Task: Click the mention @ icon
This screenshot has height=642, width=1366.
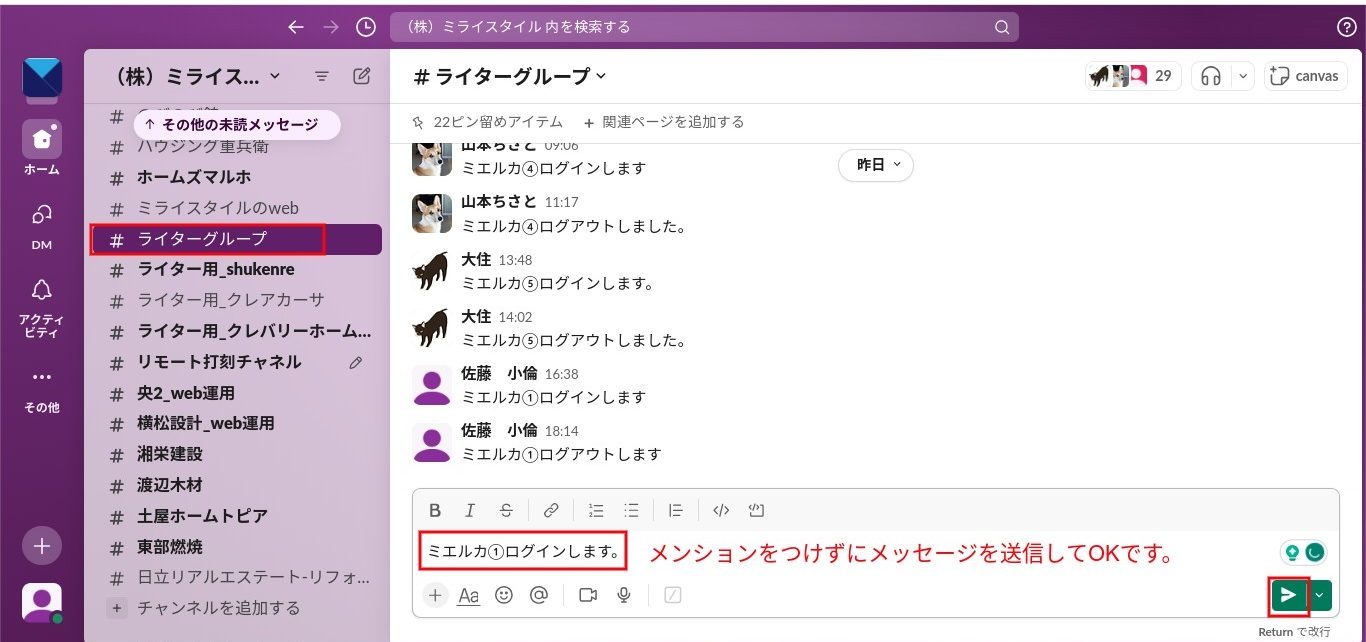Action: tap(539, 595)
